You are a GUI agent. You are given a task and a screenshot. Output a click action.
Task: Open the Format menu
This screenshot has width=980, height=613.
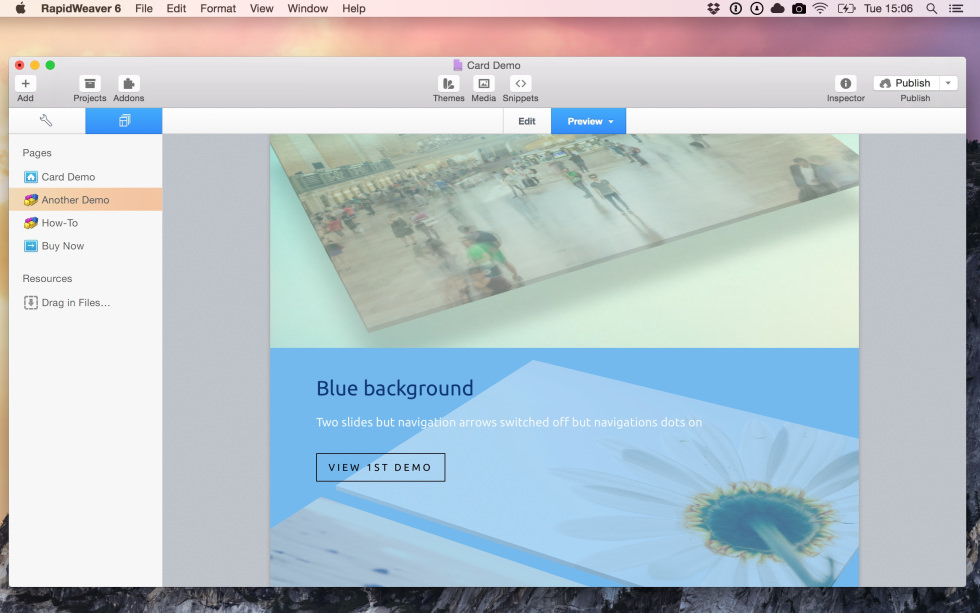(x=218, y=8)
